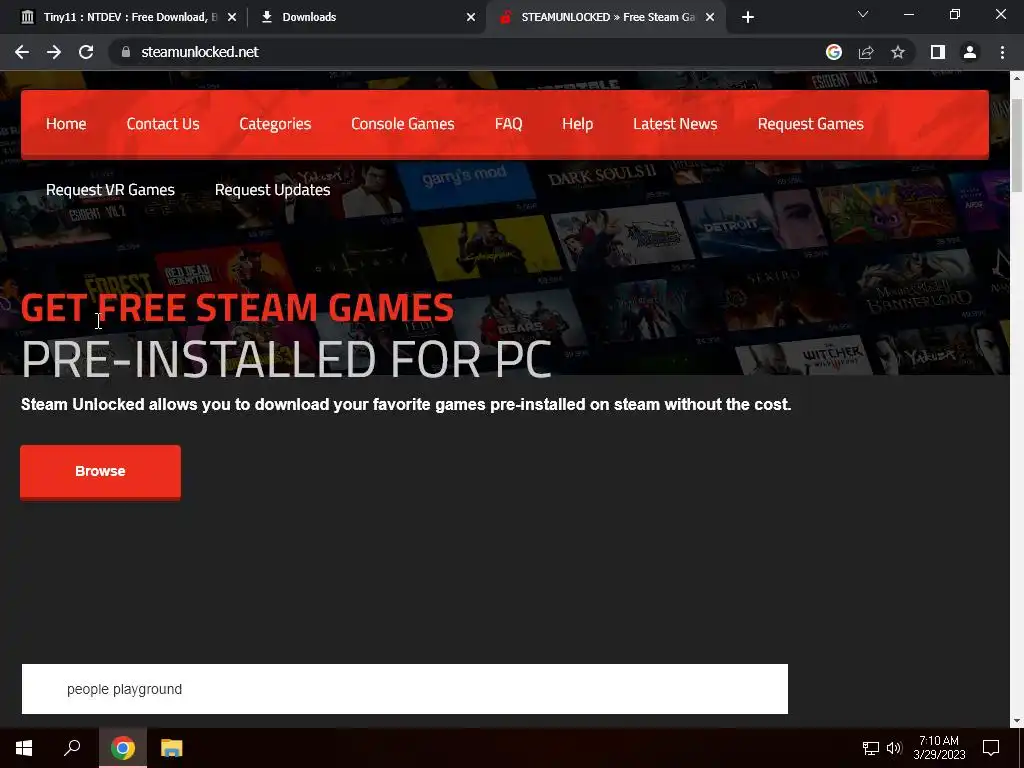Viewport: 1024px width, 768px height.
Task: View Latest News
Action: [675, 123]
